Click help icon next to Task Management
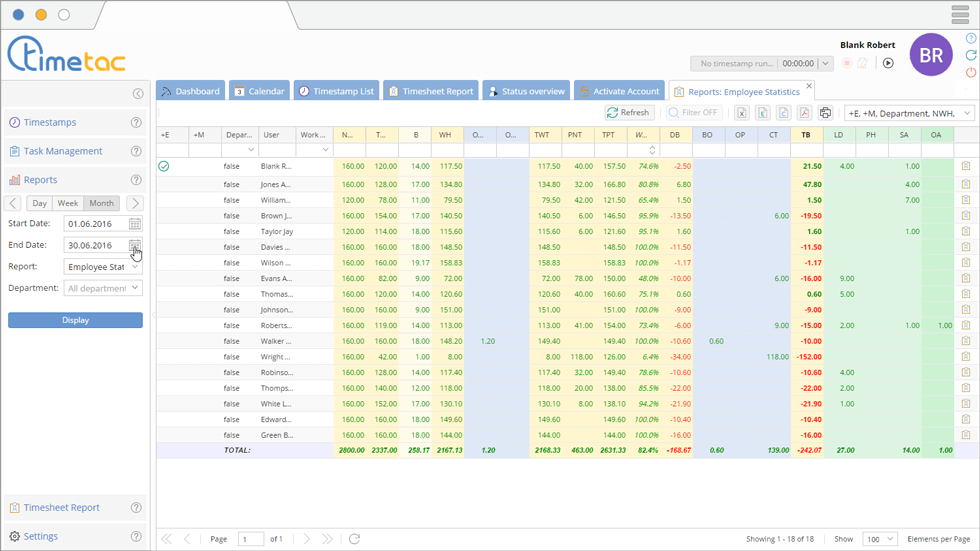The width and height of the screenshot is (980, 551). click(136, 151)
